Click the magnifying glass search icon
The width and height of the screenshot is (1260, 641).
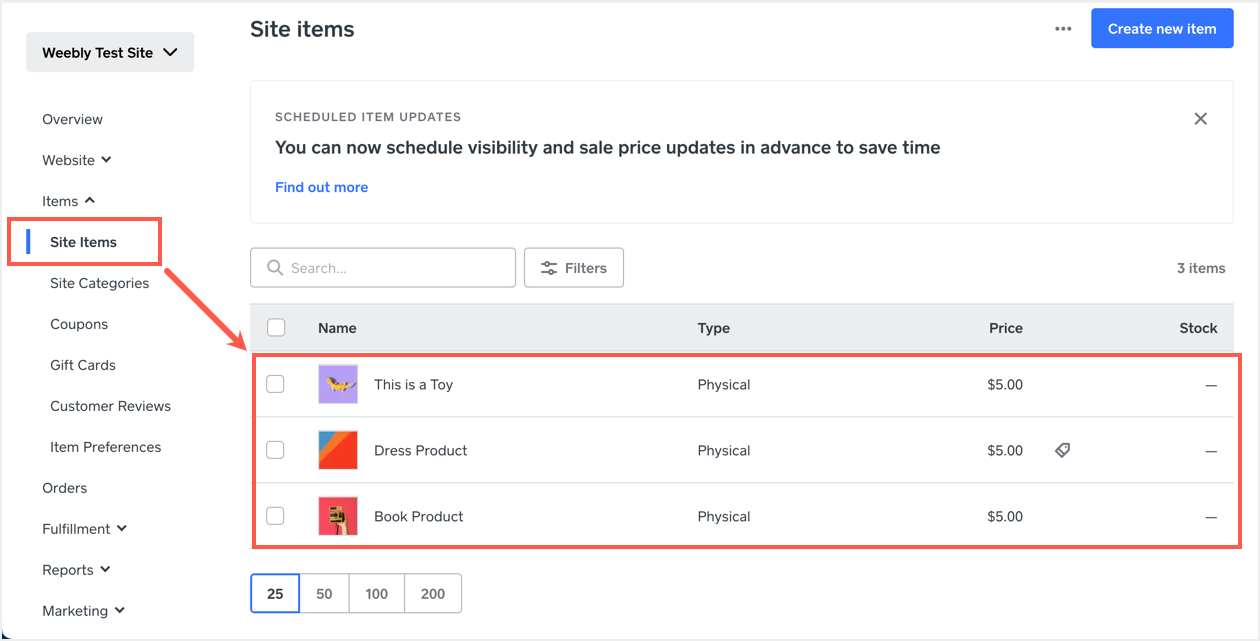(275, 268)
